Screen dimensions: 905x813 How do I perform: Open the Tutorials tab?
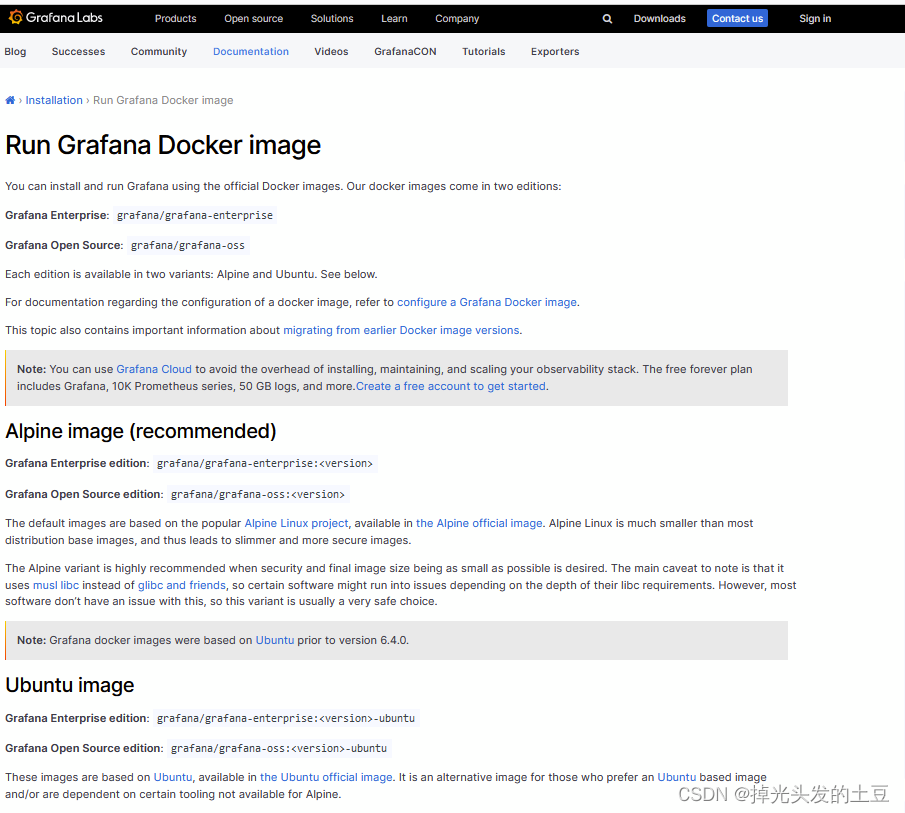(484, 51)
